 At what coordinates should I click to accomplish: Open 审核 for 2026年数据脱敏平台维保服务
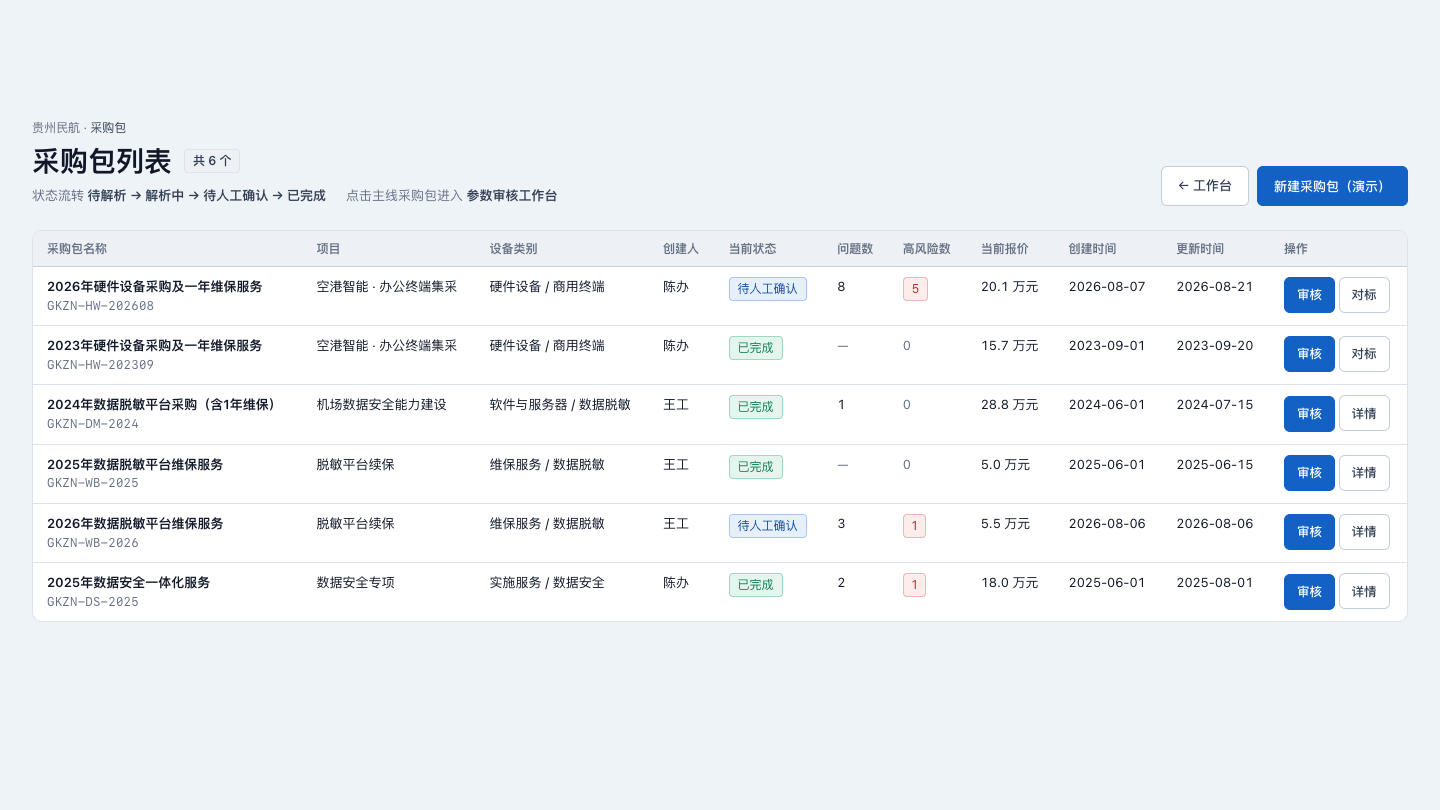point(1309,532)
